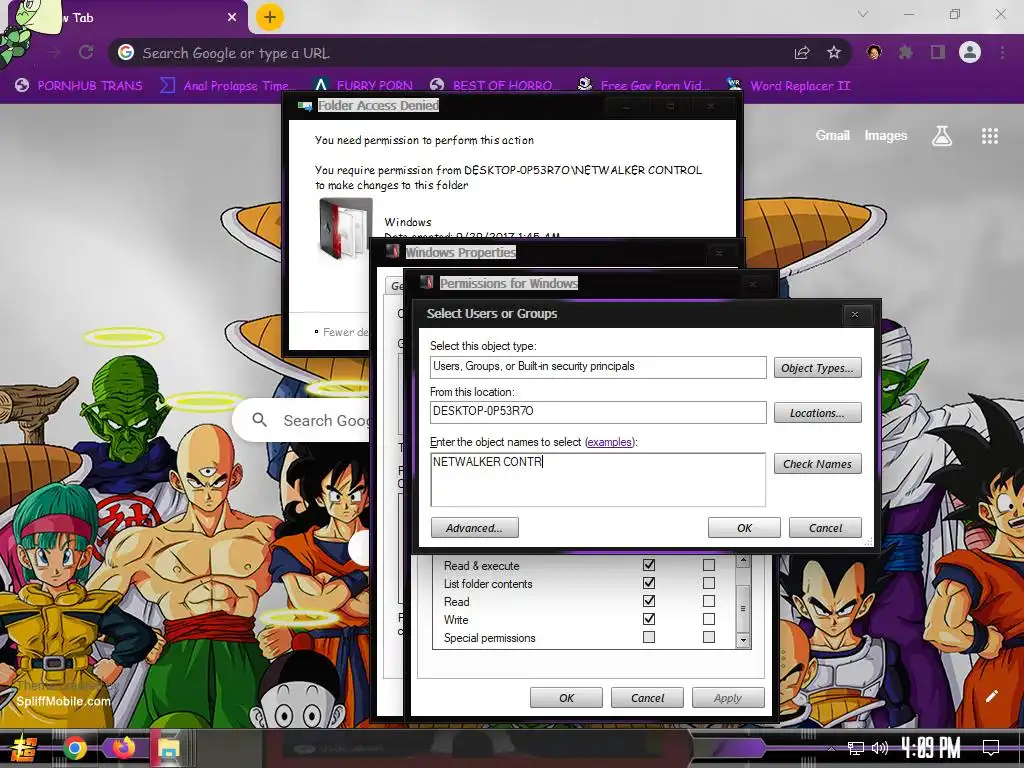Open the Advanced... button in Select Users
The height and width of the screenshot is (768, 1024).
[475, 528]
